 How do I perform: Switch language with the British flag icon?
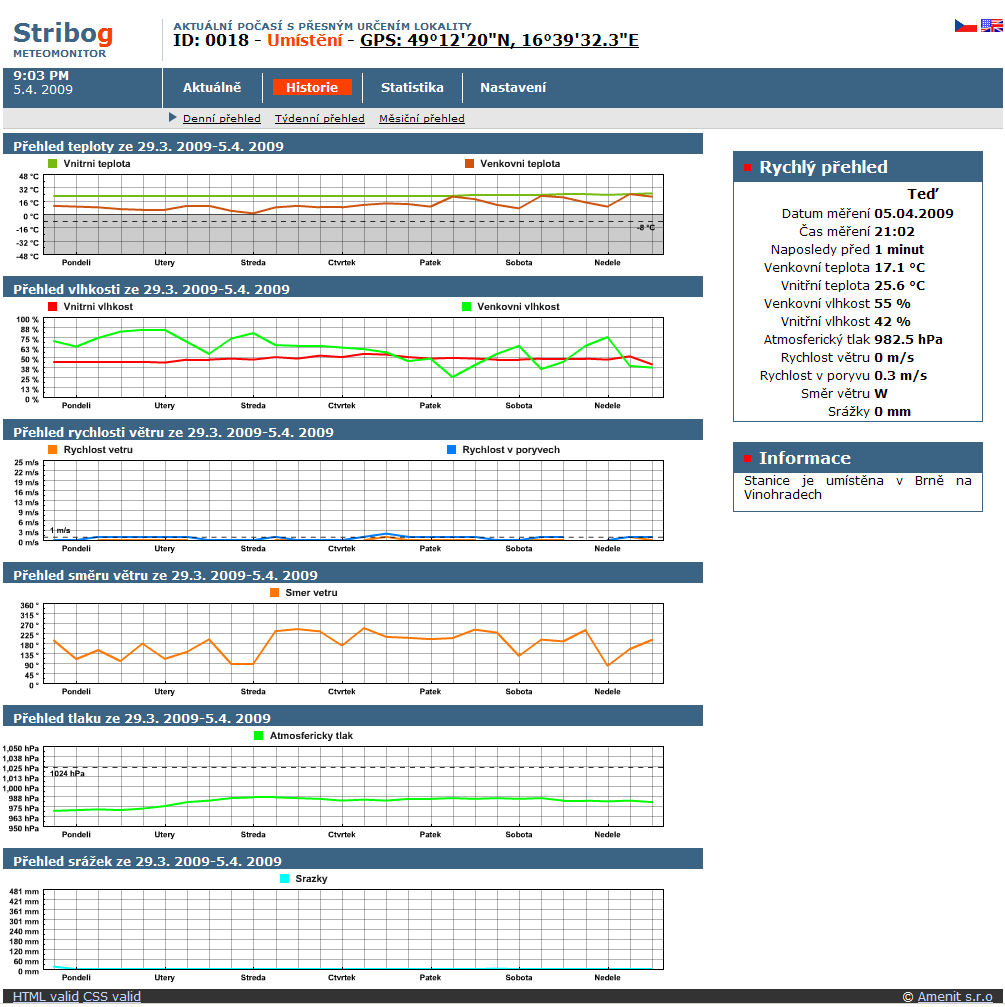pos(991,26)
